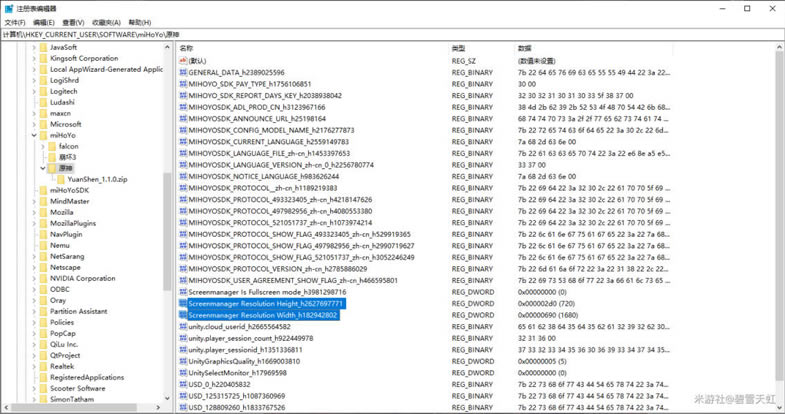Open the 收藏夹(A) menu

point(106,22)
